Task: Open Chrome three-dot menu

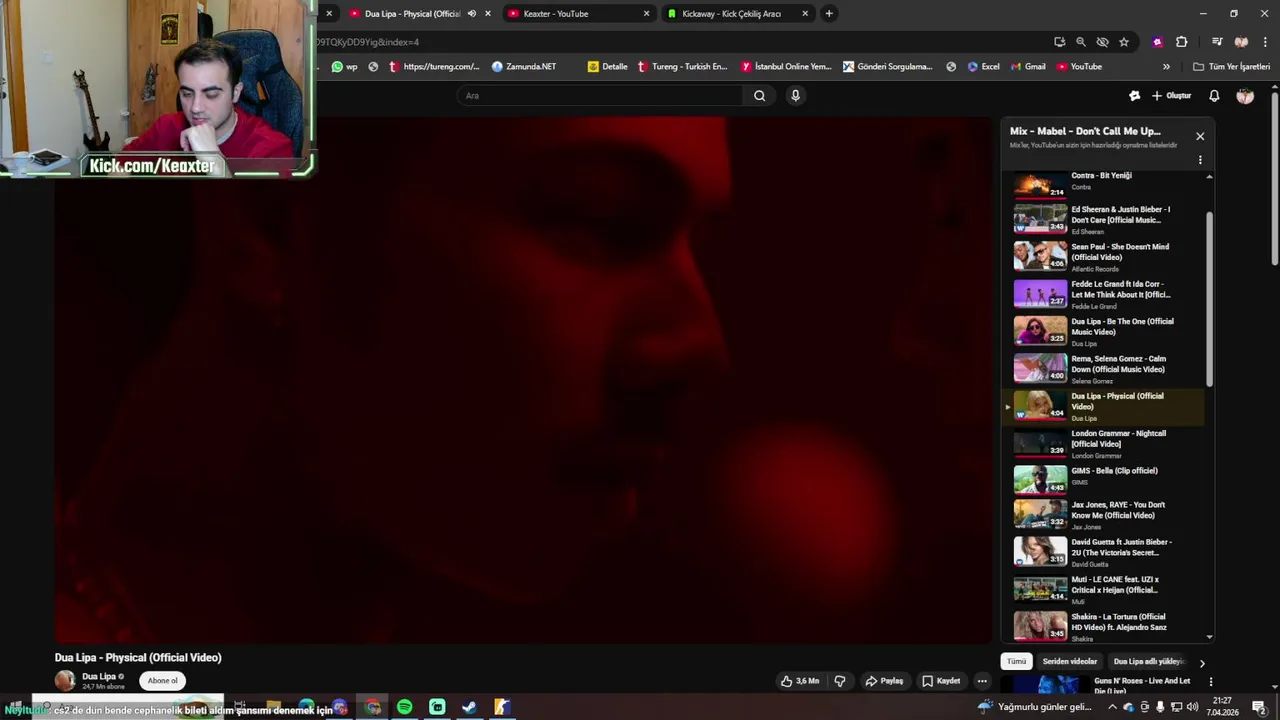Action: pyautogui.click(x=1265, y=42)
